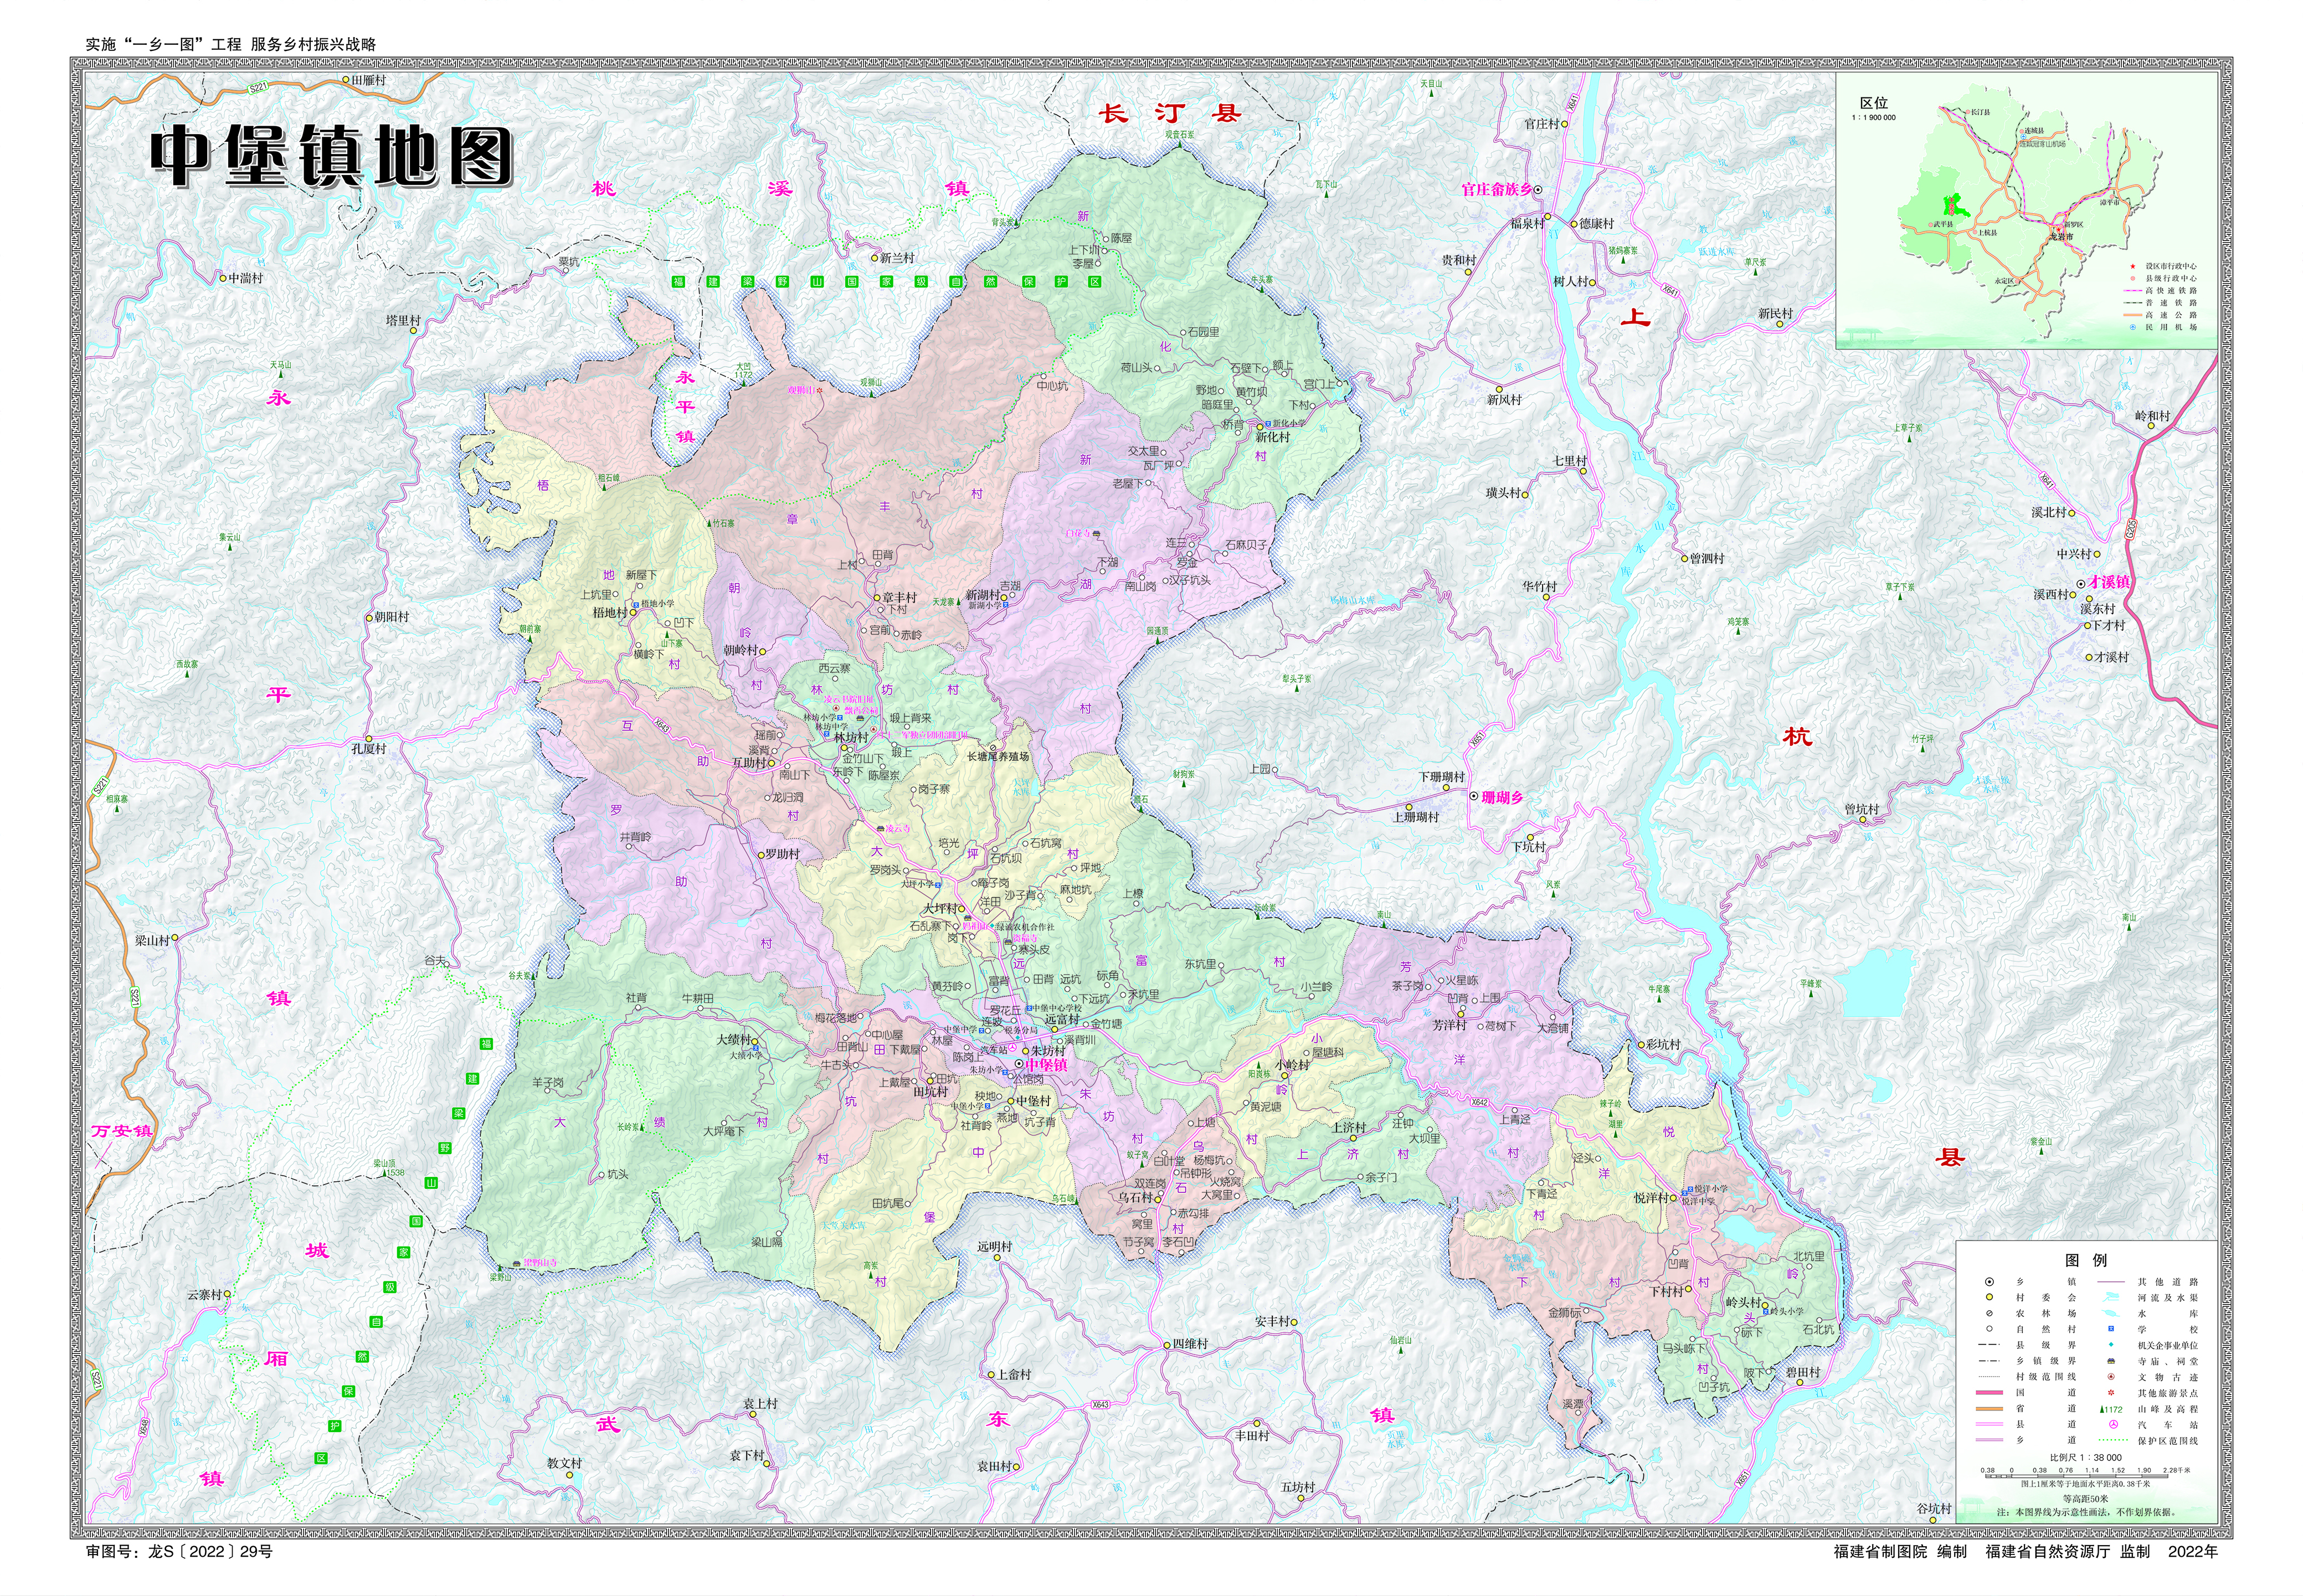Click the 珊瑚乡 township label

click(1502, 797)
